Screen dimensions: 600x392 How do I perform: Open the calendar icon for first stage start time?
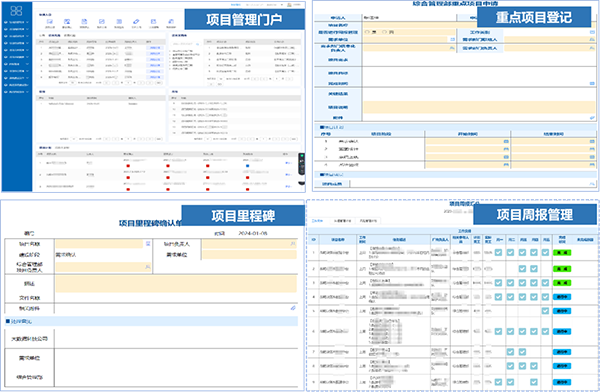pyautogui.click(x=506, y=141)
